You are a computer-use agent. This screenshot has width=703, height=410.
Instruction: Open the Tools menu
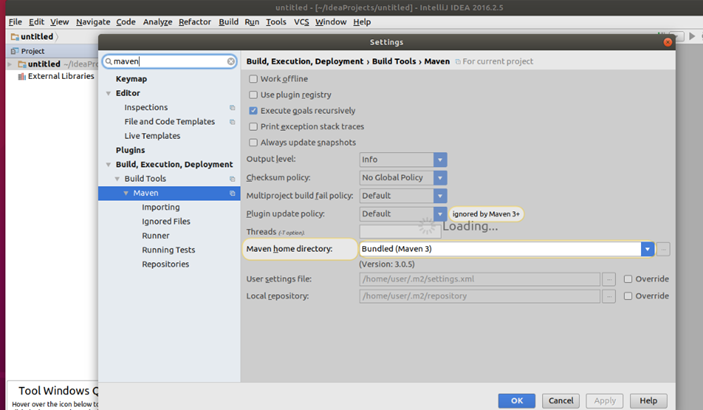pos(276,22)
